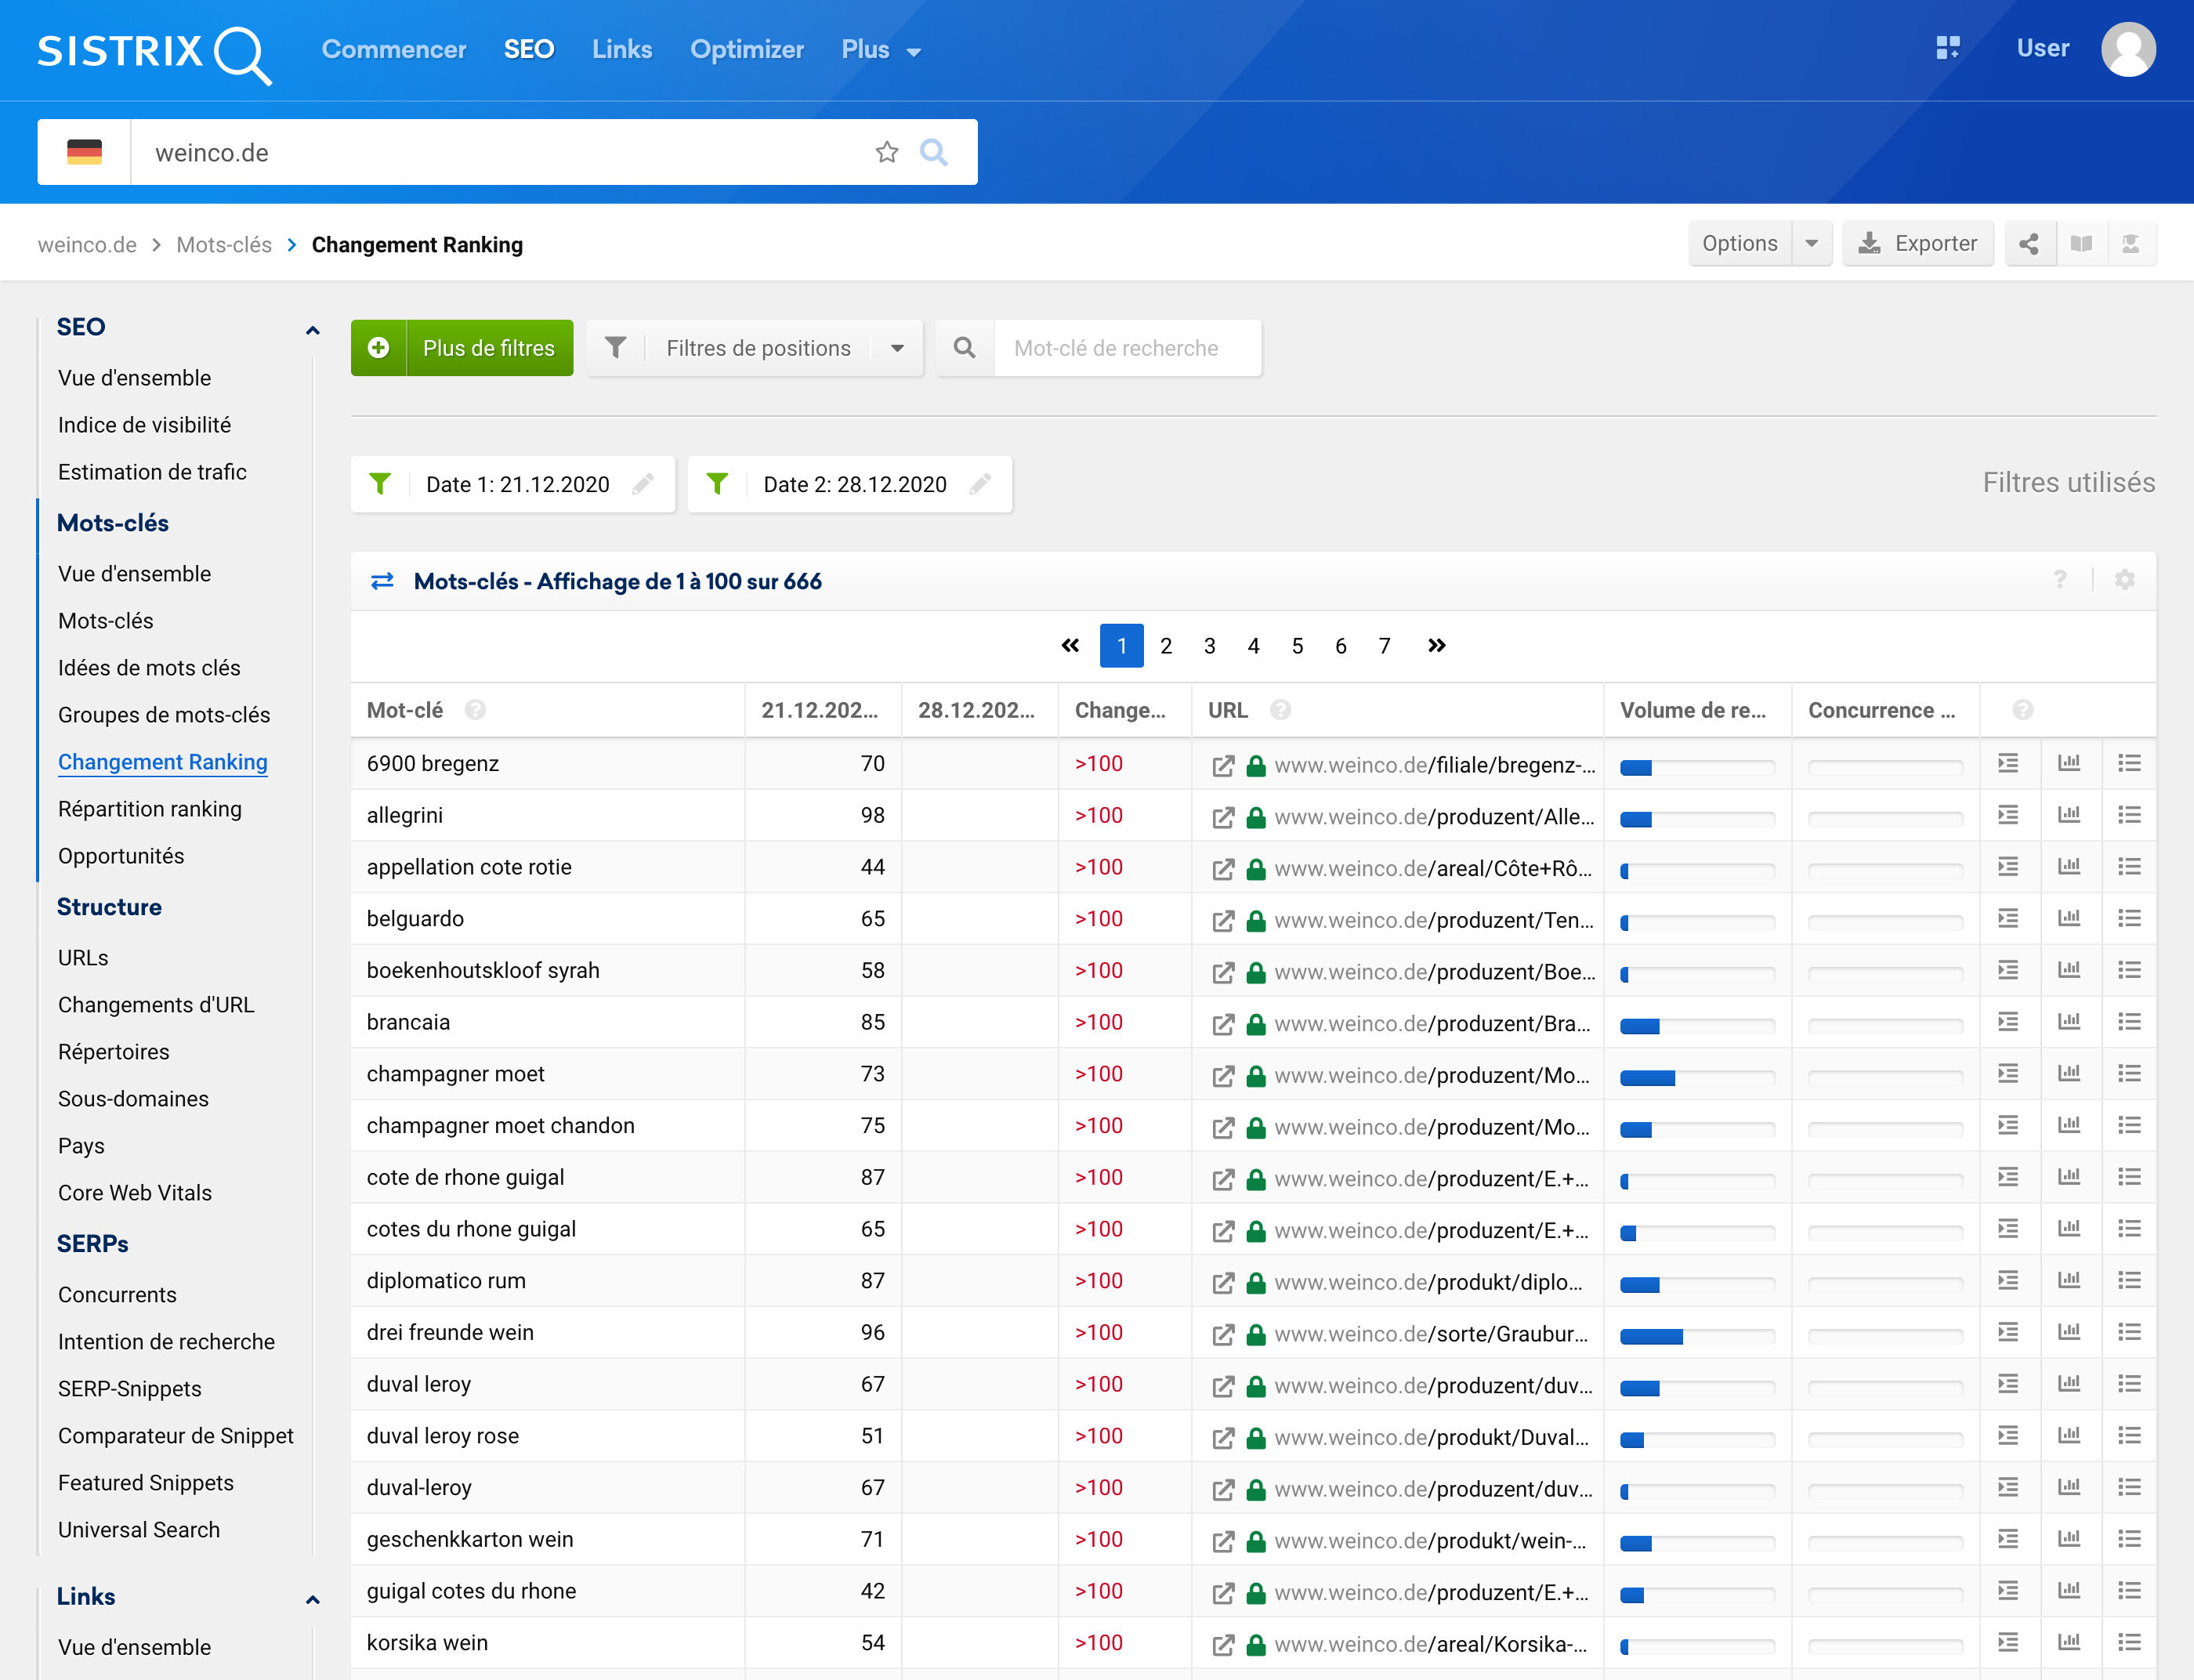2194x1680 pixels.
Task: Click the Options button
Action: (1740, 244)
